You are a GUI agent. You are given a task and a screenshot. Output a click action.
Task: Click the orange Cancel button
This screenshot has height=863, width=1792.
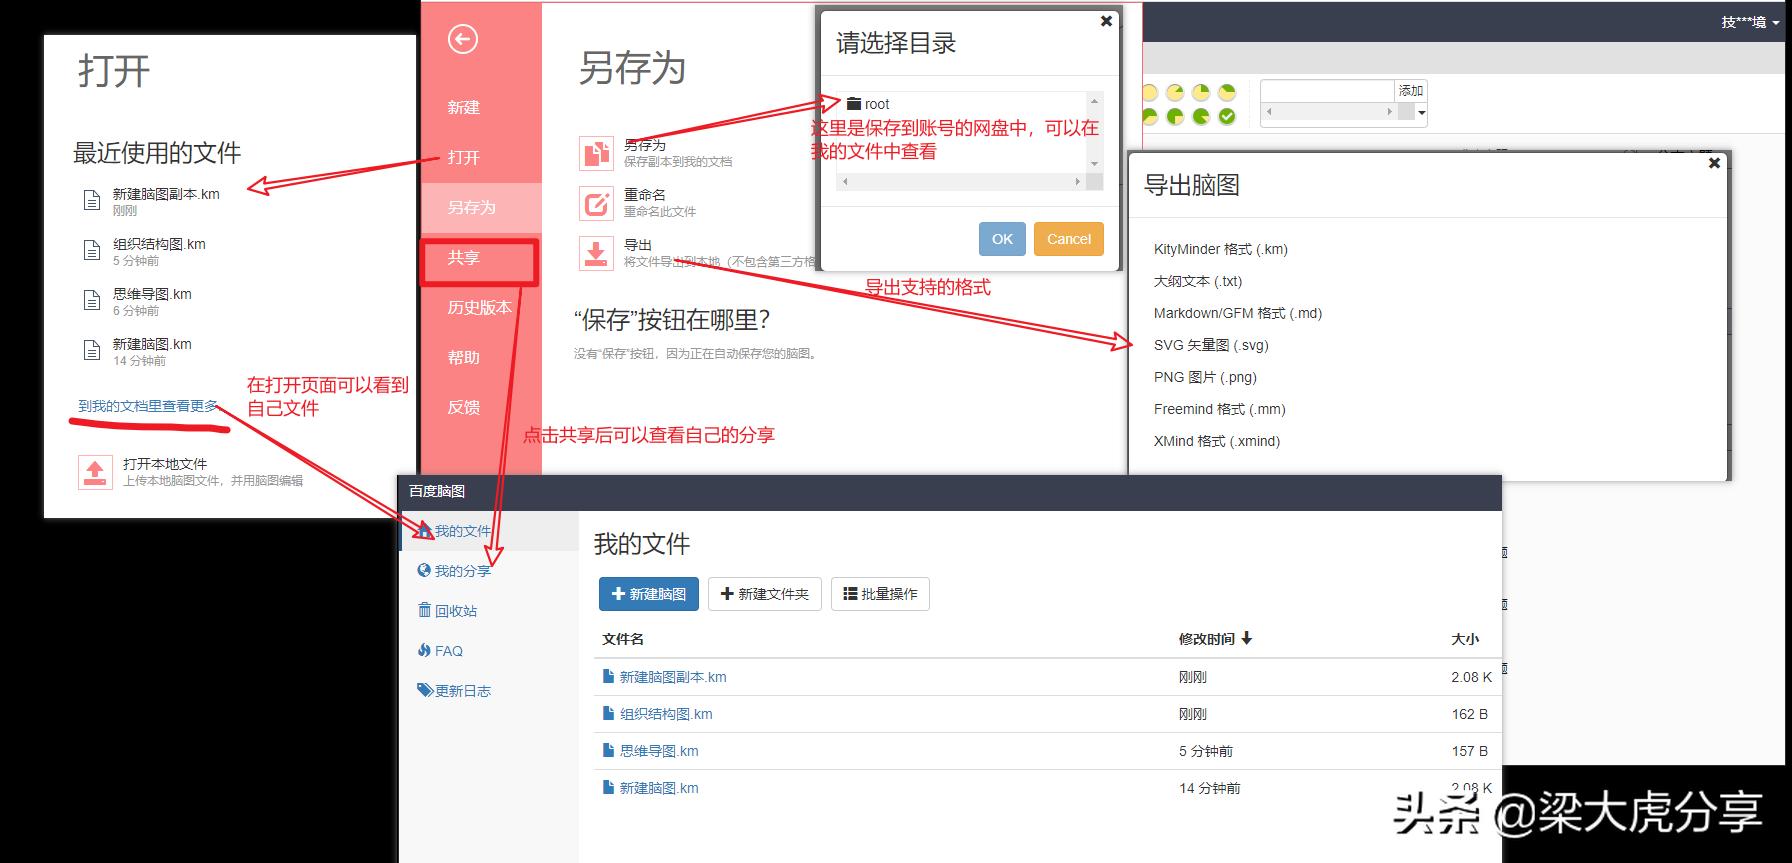click(x=1069, y=239)
